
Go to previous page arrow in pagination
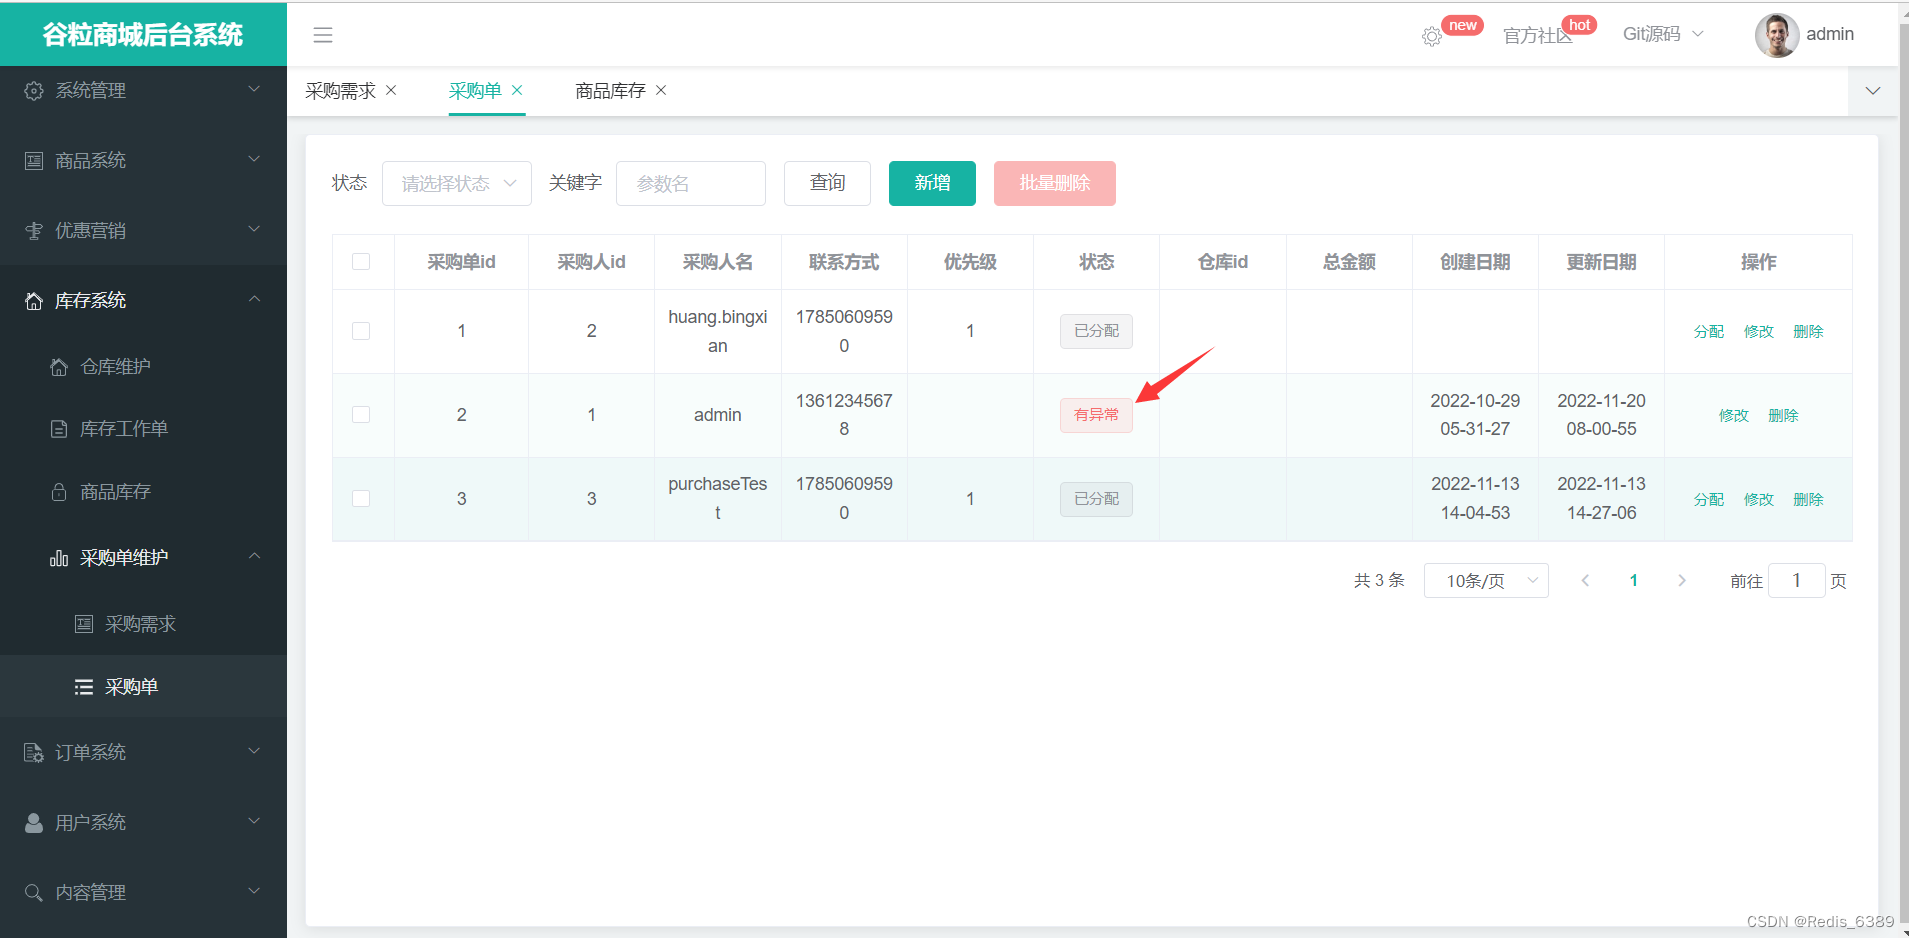pos(1585,581)
